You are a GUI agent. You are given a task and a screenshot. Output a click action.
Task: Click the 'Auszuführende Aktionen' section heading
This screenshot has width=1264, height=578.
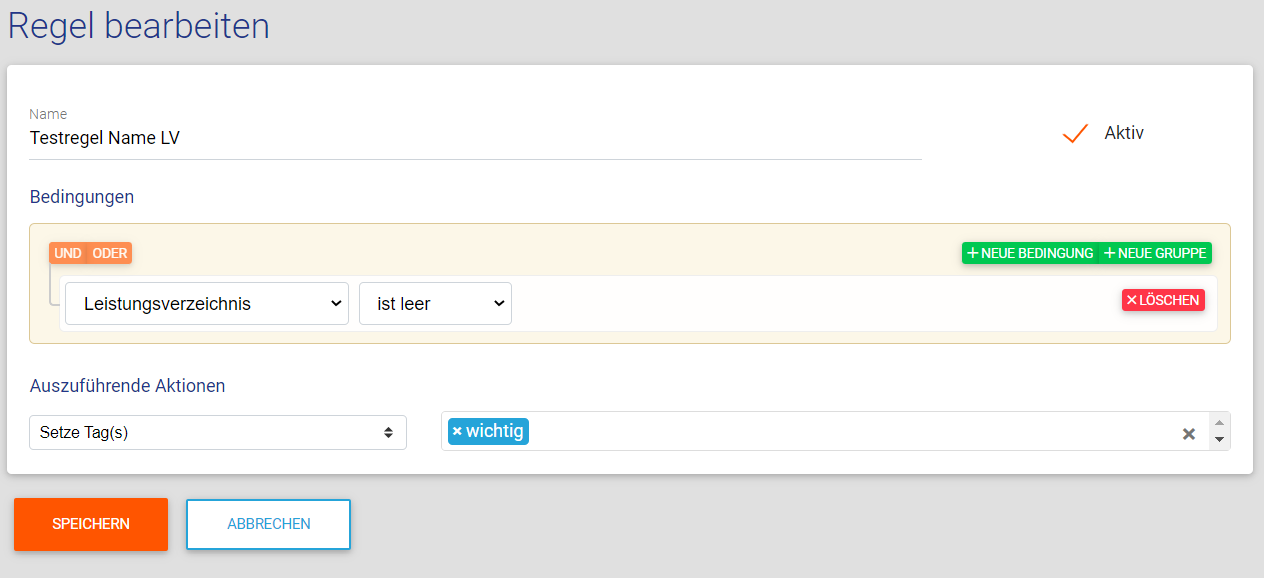coord(127,386)
